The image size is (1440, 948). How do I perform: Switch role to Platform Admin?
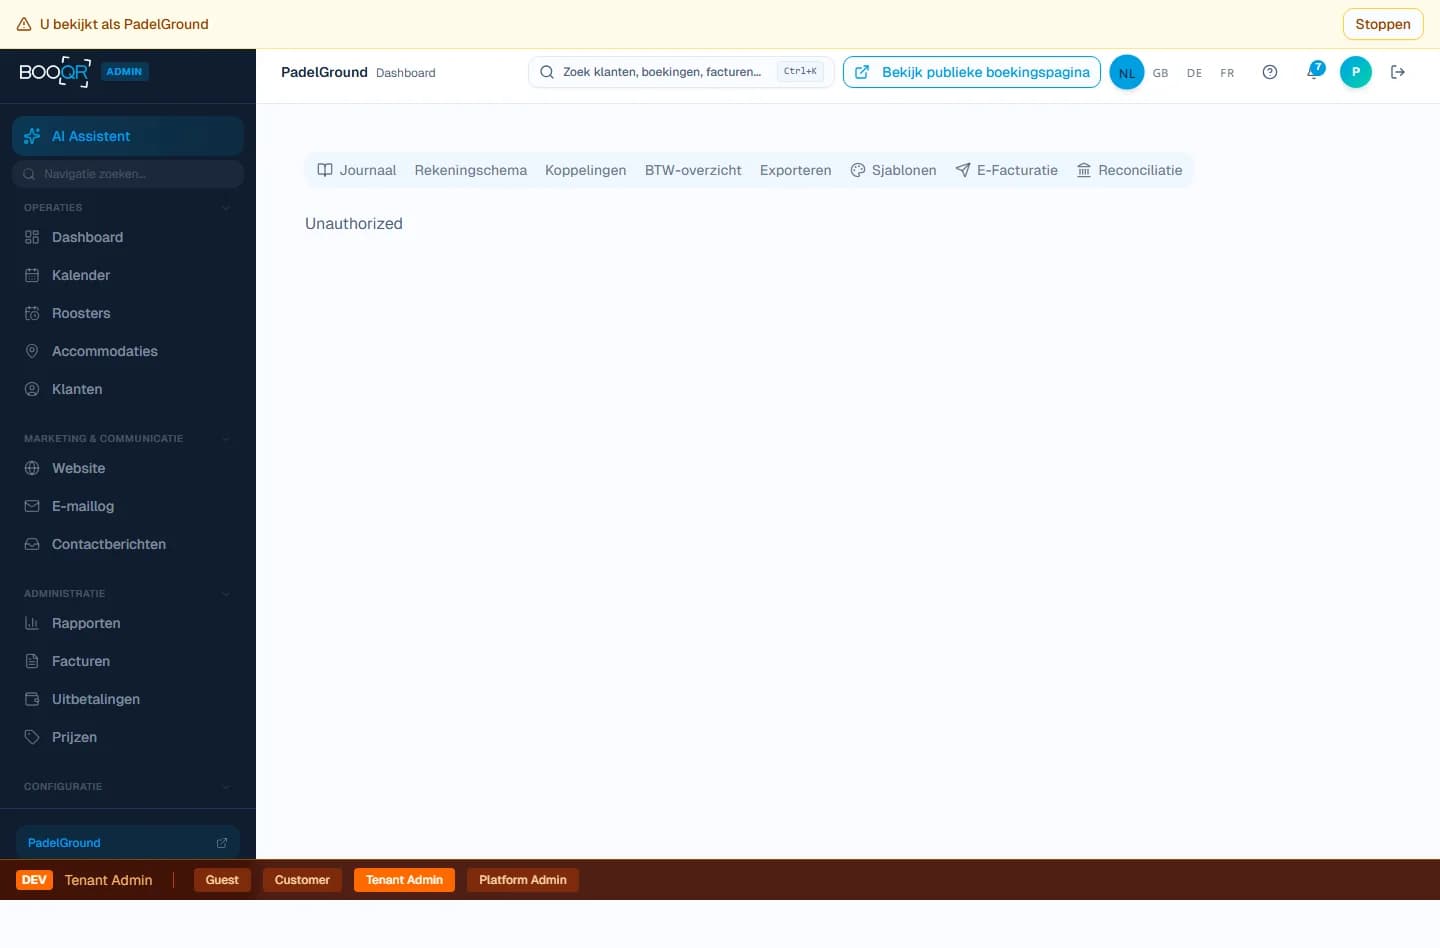523,880
